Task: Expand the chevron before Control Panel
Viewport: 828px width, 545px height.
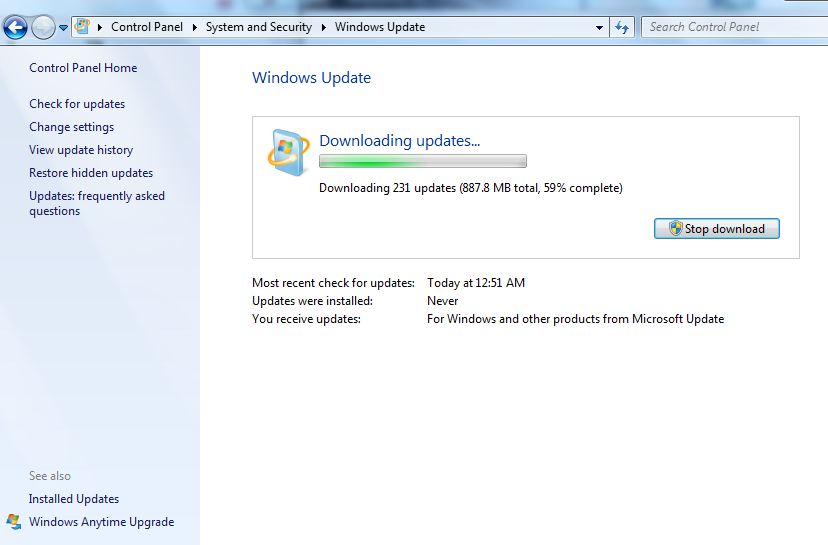Action: (x=99, y=27)
